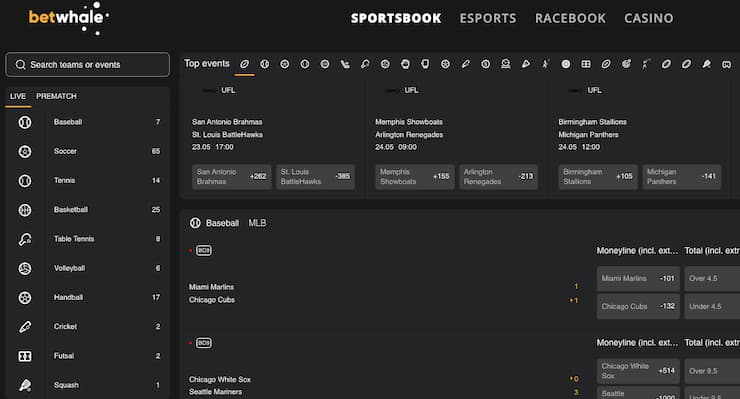Open the live stats icon above Miami Marlins game
The width and height of the screenshot is (740, 399).
204,250
